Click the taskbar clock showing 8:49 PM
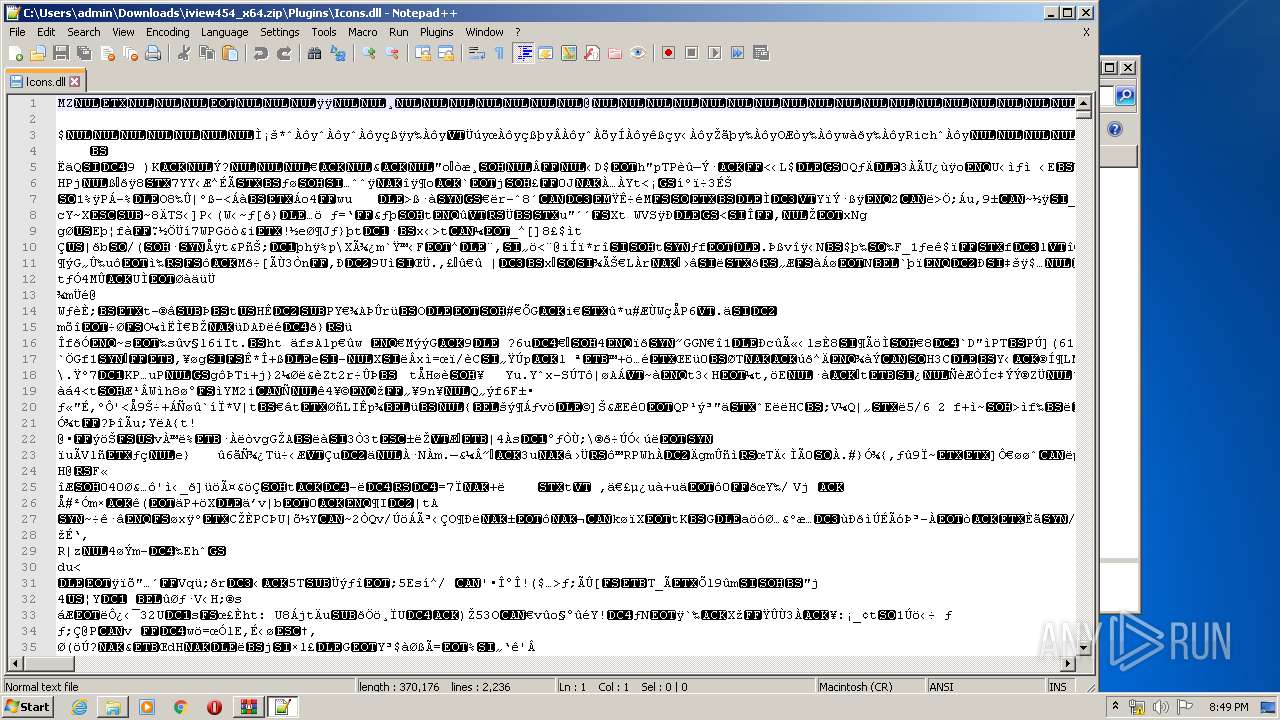The height and width of the screenshot is (720, 1280). pos(1228,707)
